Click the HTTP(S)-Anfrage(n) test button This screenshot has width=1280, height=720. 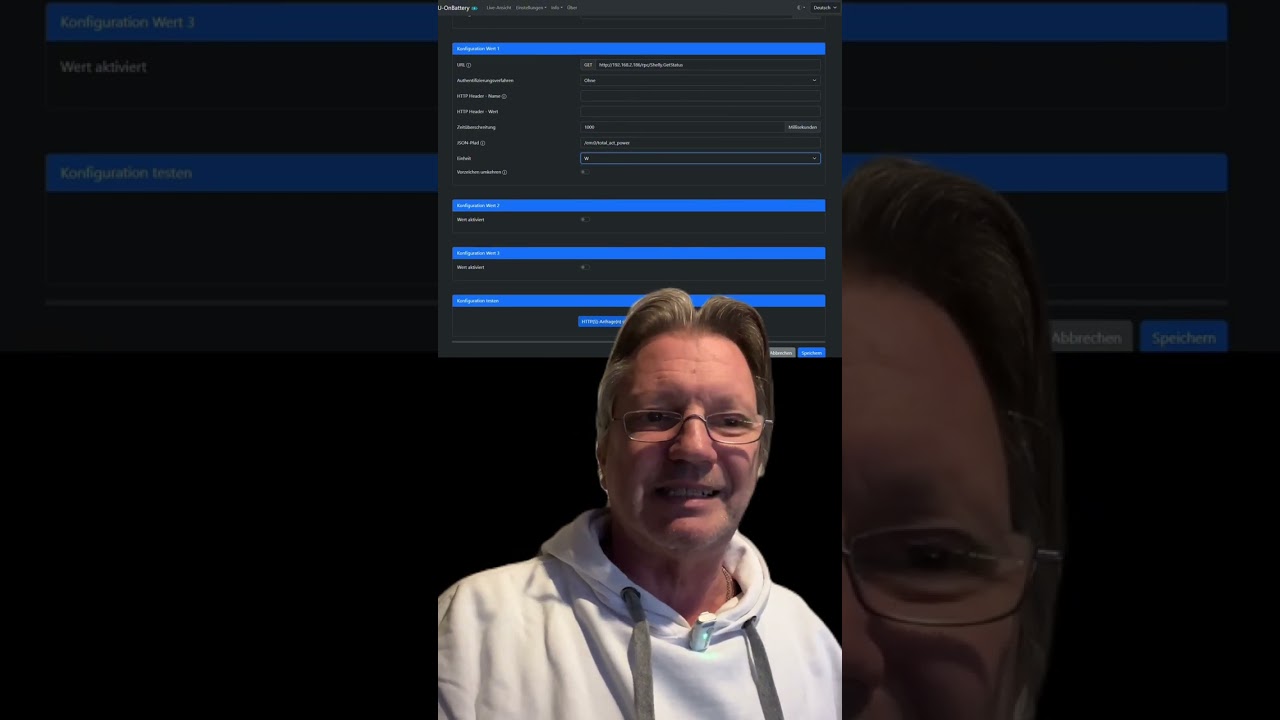[601, 322]
